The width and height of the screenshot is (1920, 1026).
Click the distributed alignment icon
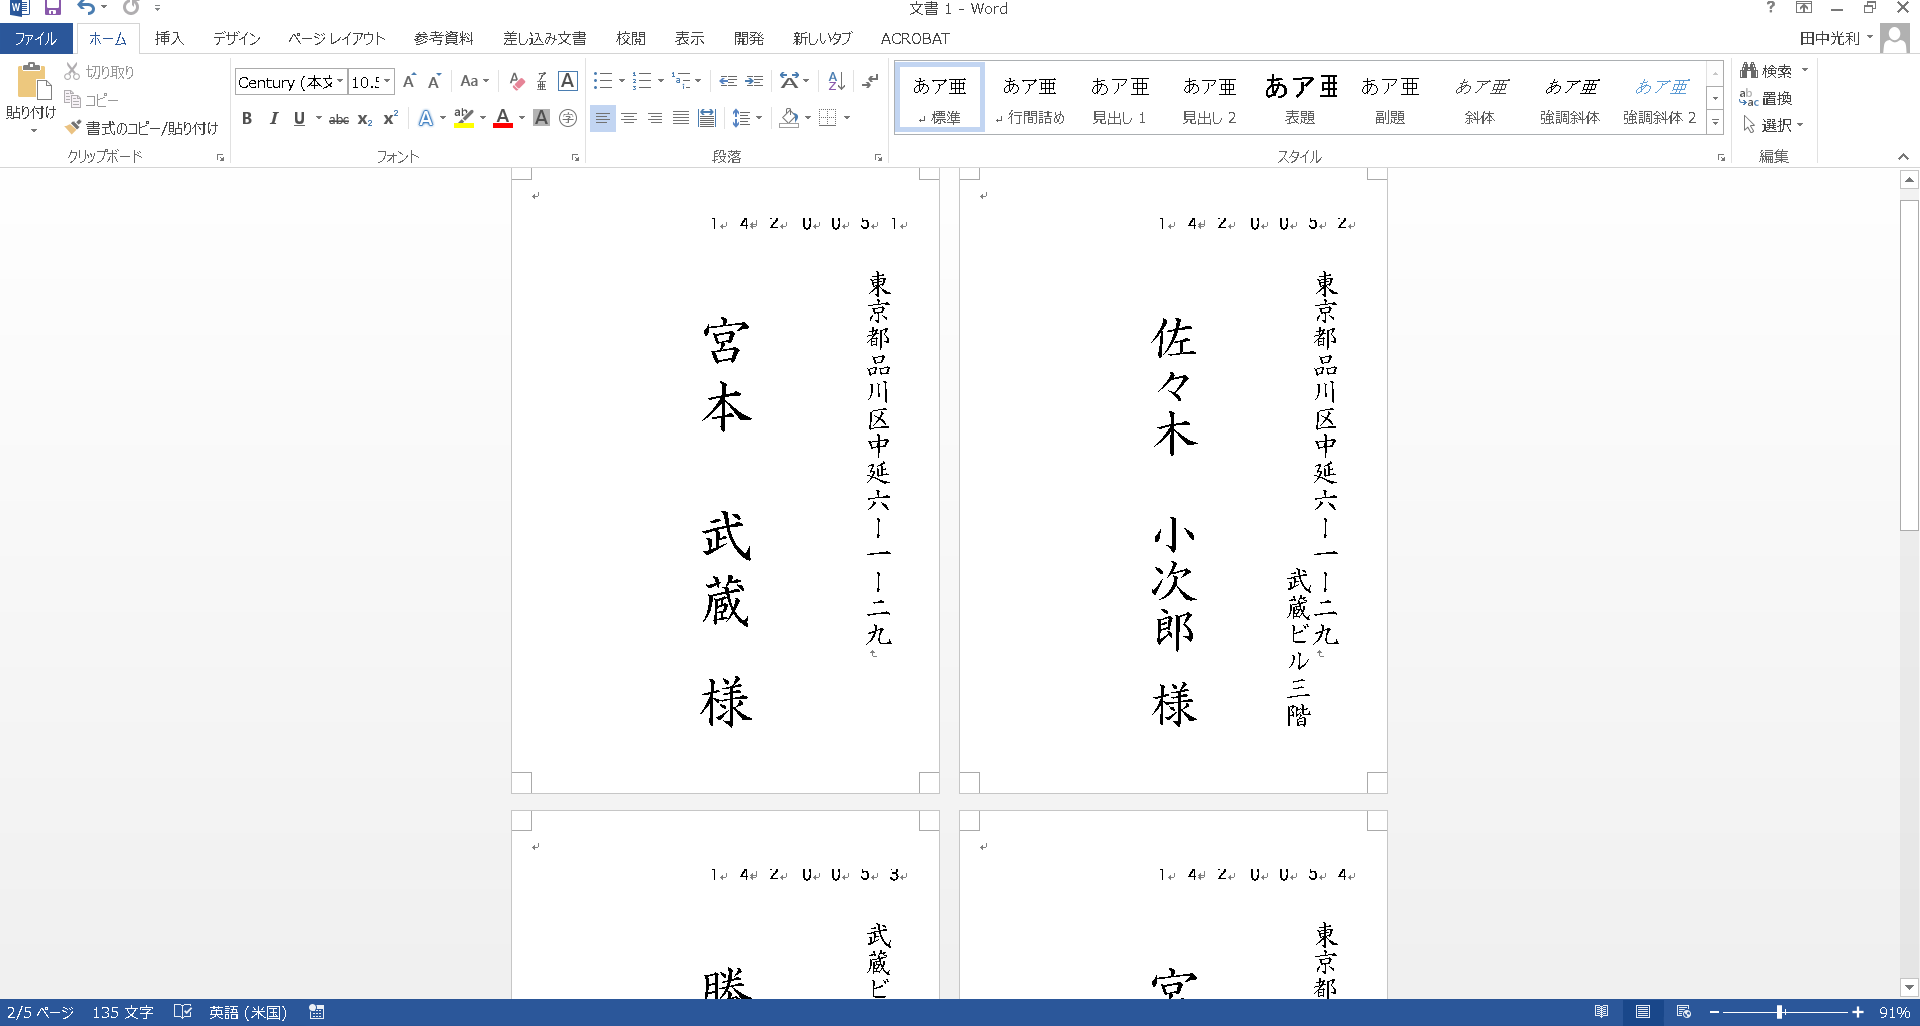707,118
